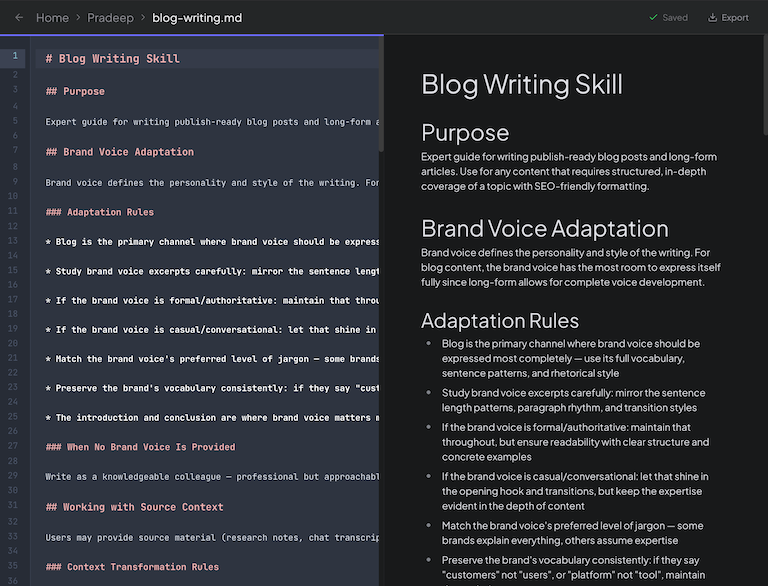Click the preview 'Purpose' heading
This screenshot has width=768, height=586.
465,133
